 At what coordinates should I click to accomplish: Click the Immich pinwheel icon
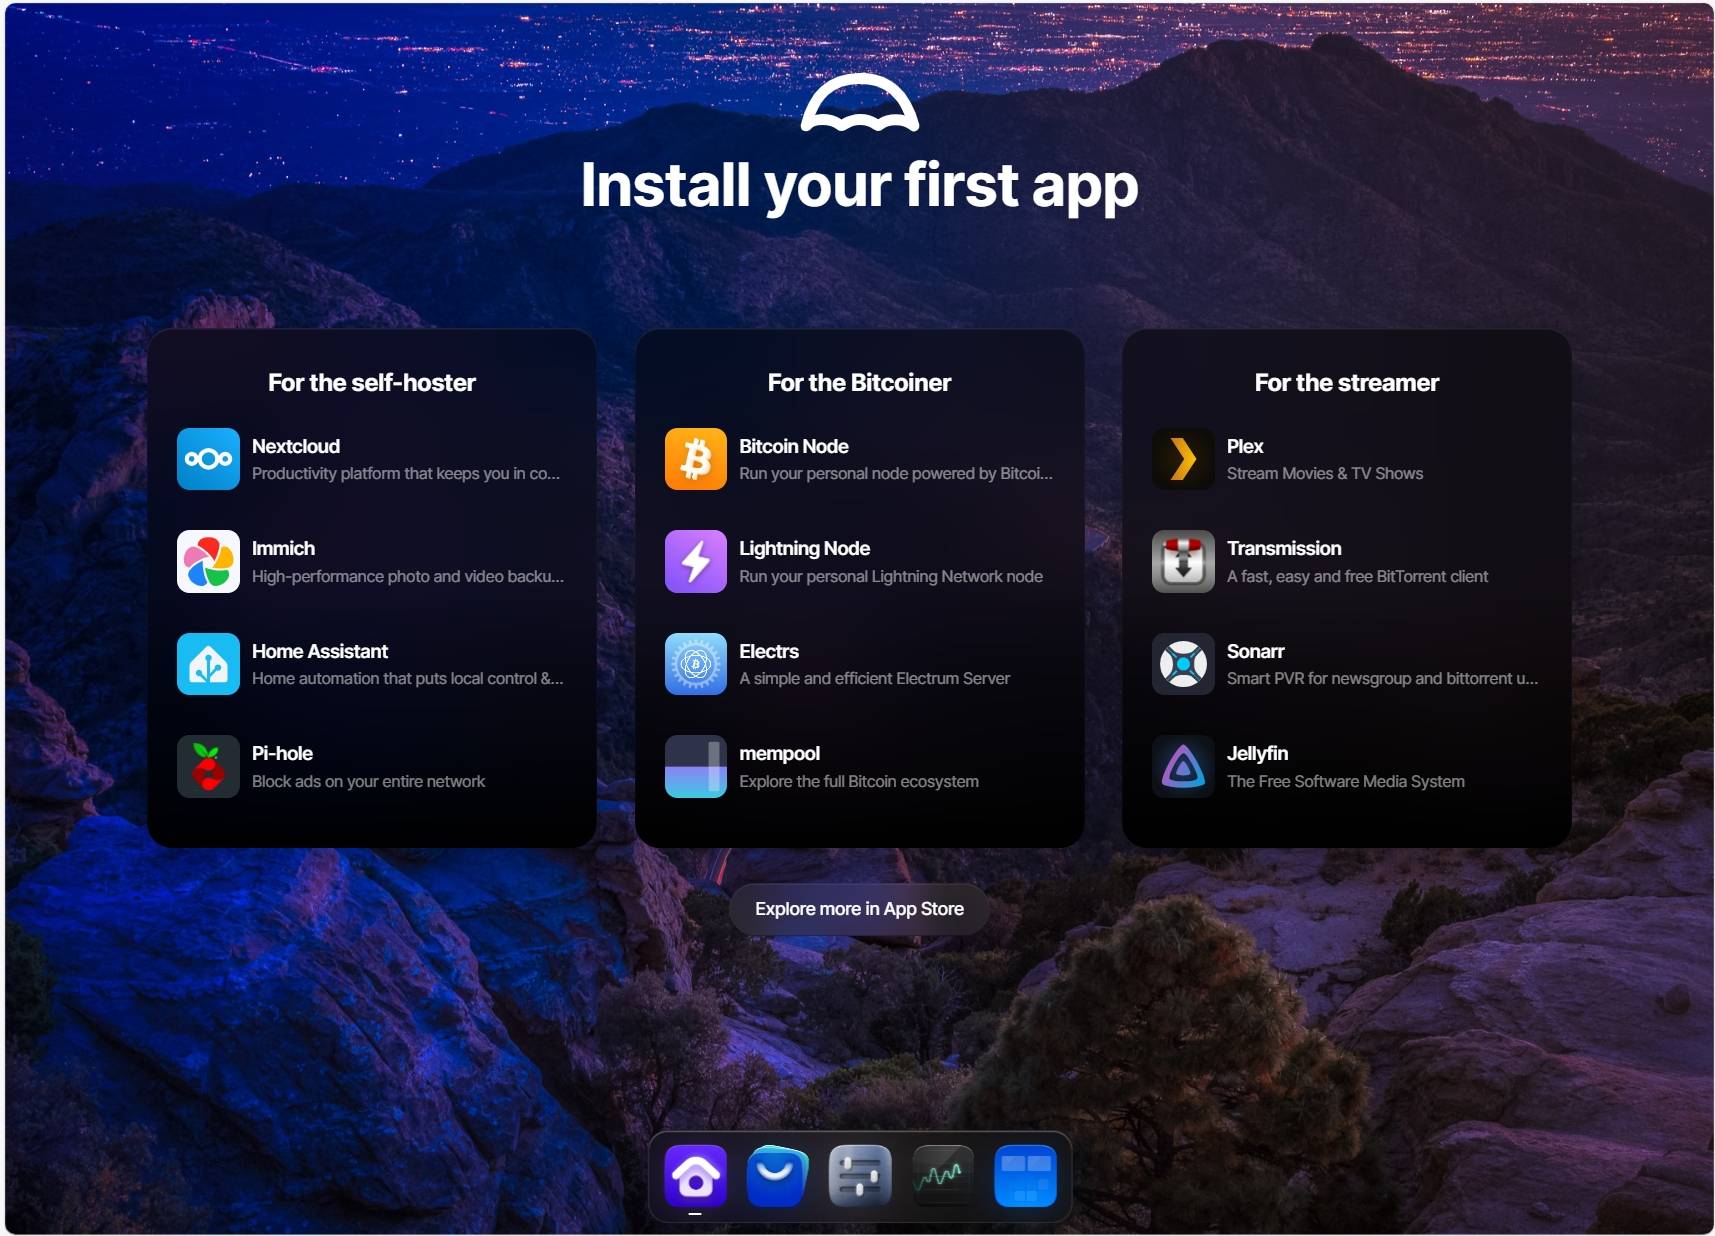208,561
